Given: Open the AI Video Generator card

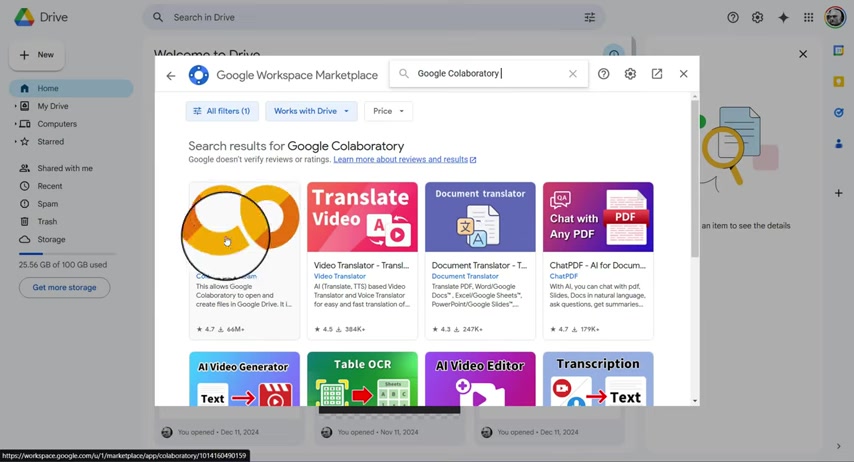Looking at the screenshot, I should coord(245,379).
